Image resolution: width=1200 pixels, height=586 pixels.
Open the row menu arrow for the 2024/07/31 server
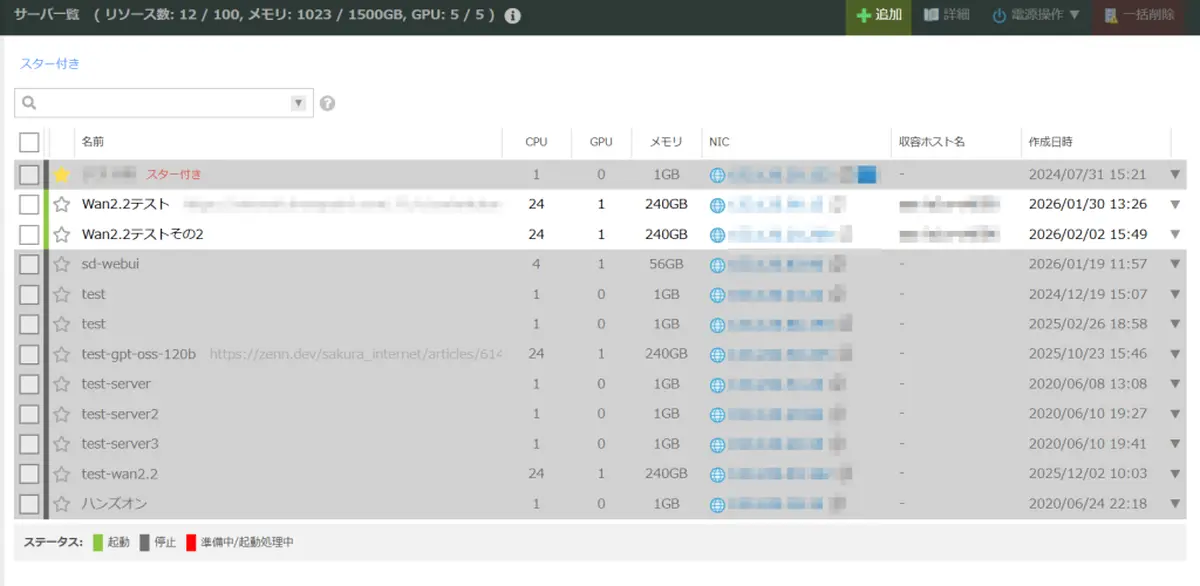(1176, 175)
